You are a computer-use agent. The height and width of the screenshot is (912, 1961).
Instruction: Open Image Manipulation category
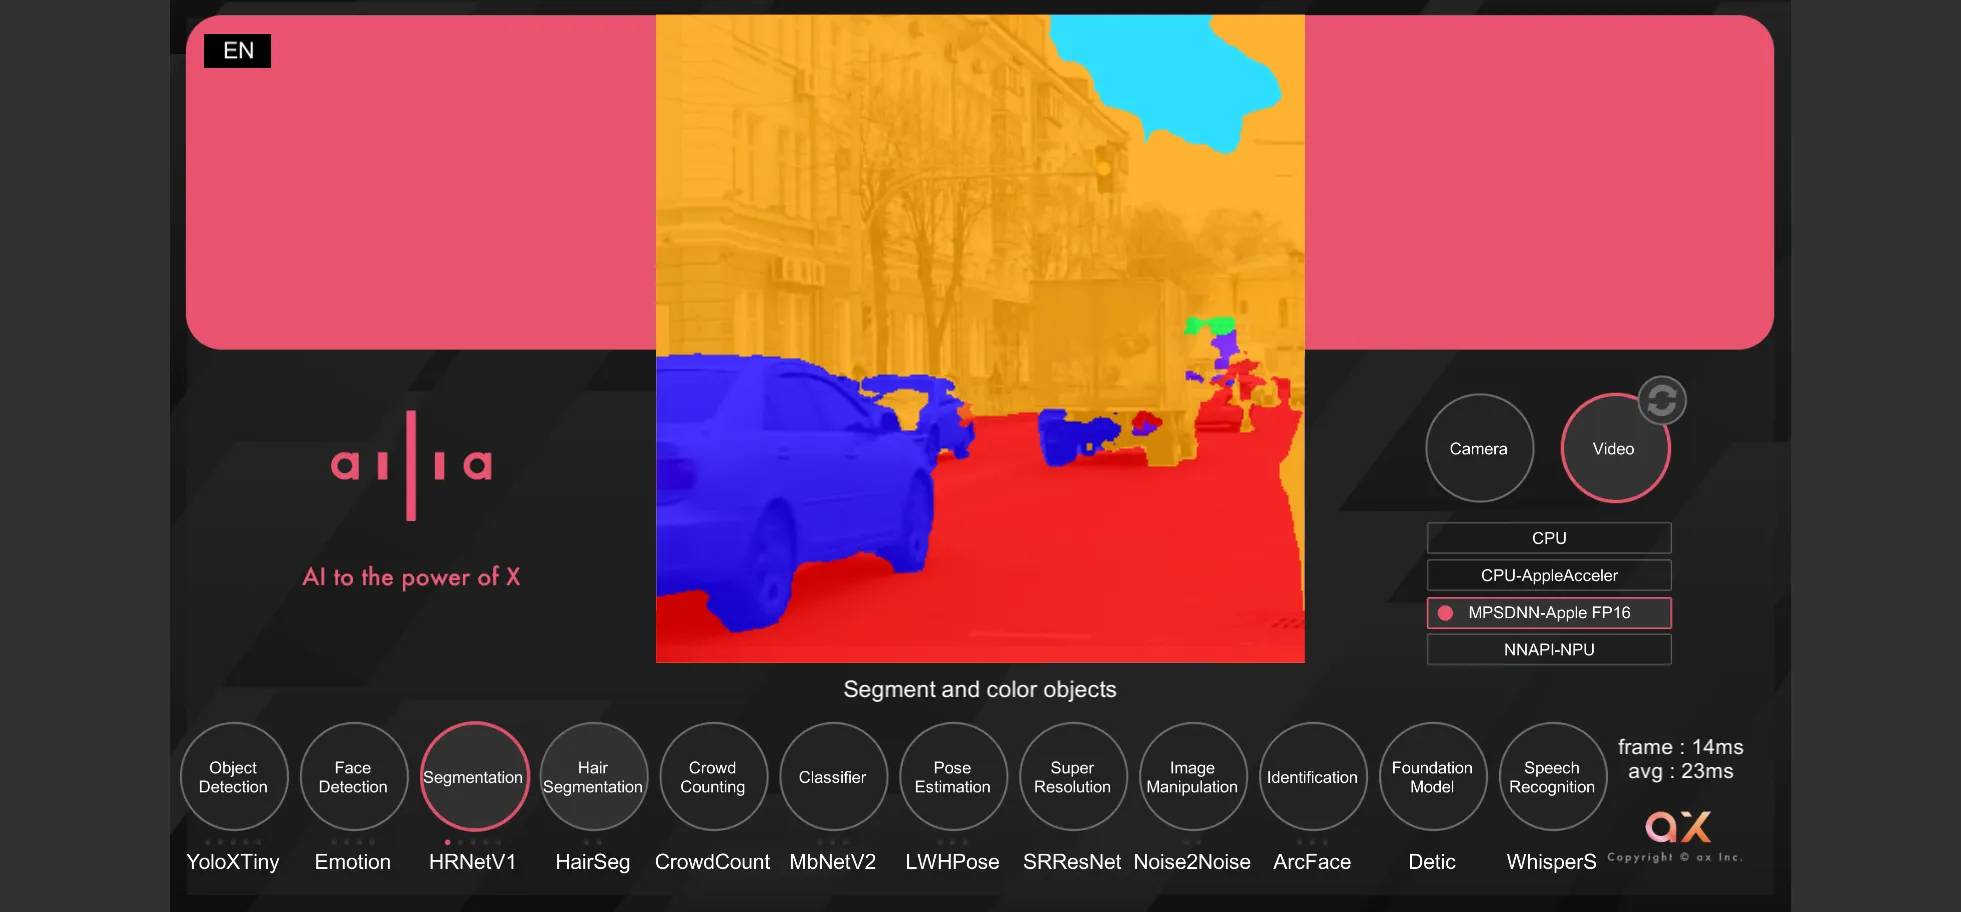1193,777
